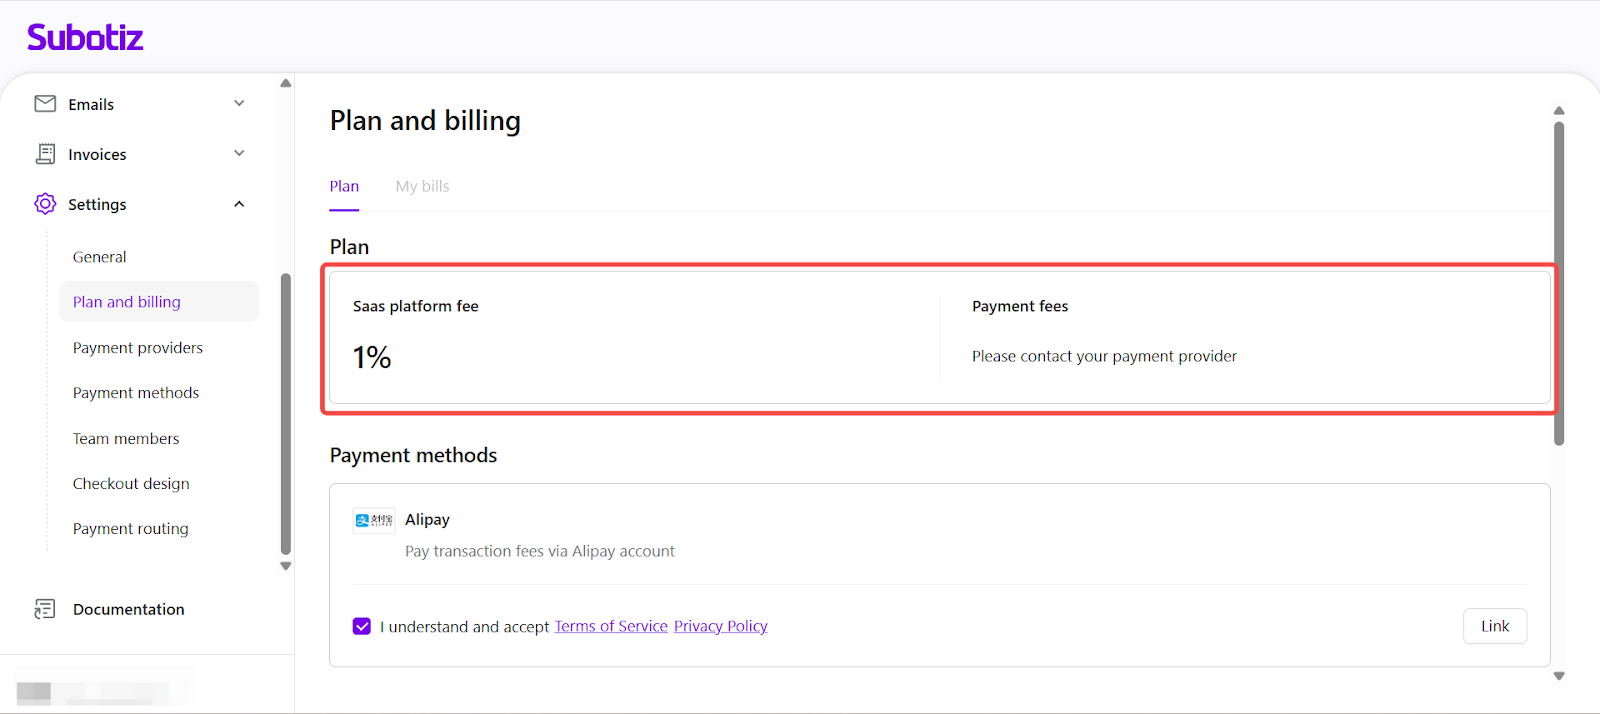This screenshot has width=1600, height=714.
Task: Switch to the My bills tab
Action: (422, 187)
